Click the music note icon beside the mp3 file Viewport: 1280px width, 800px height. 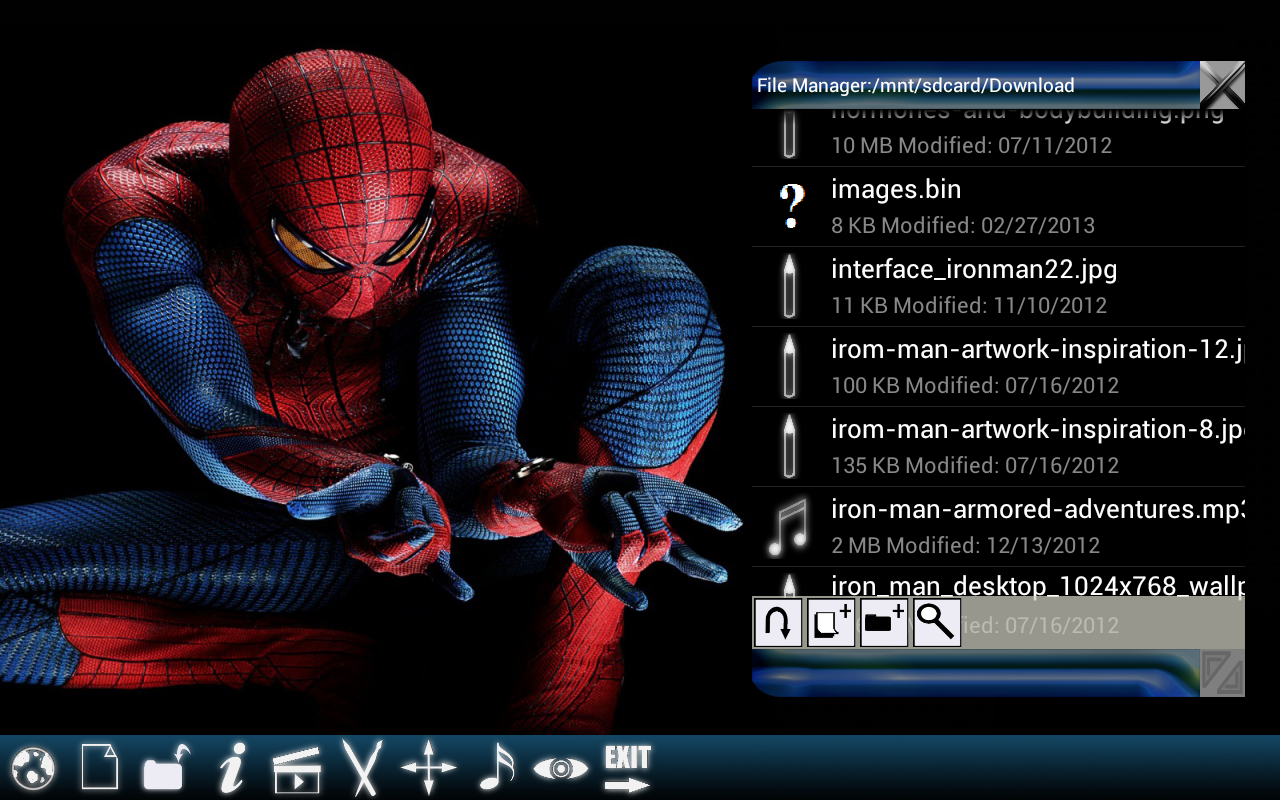tap(788, 527)
